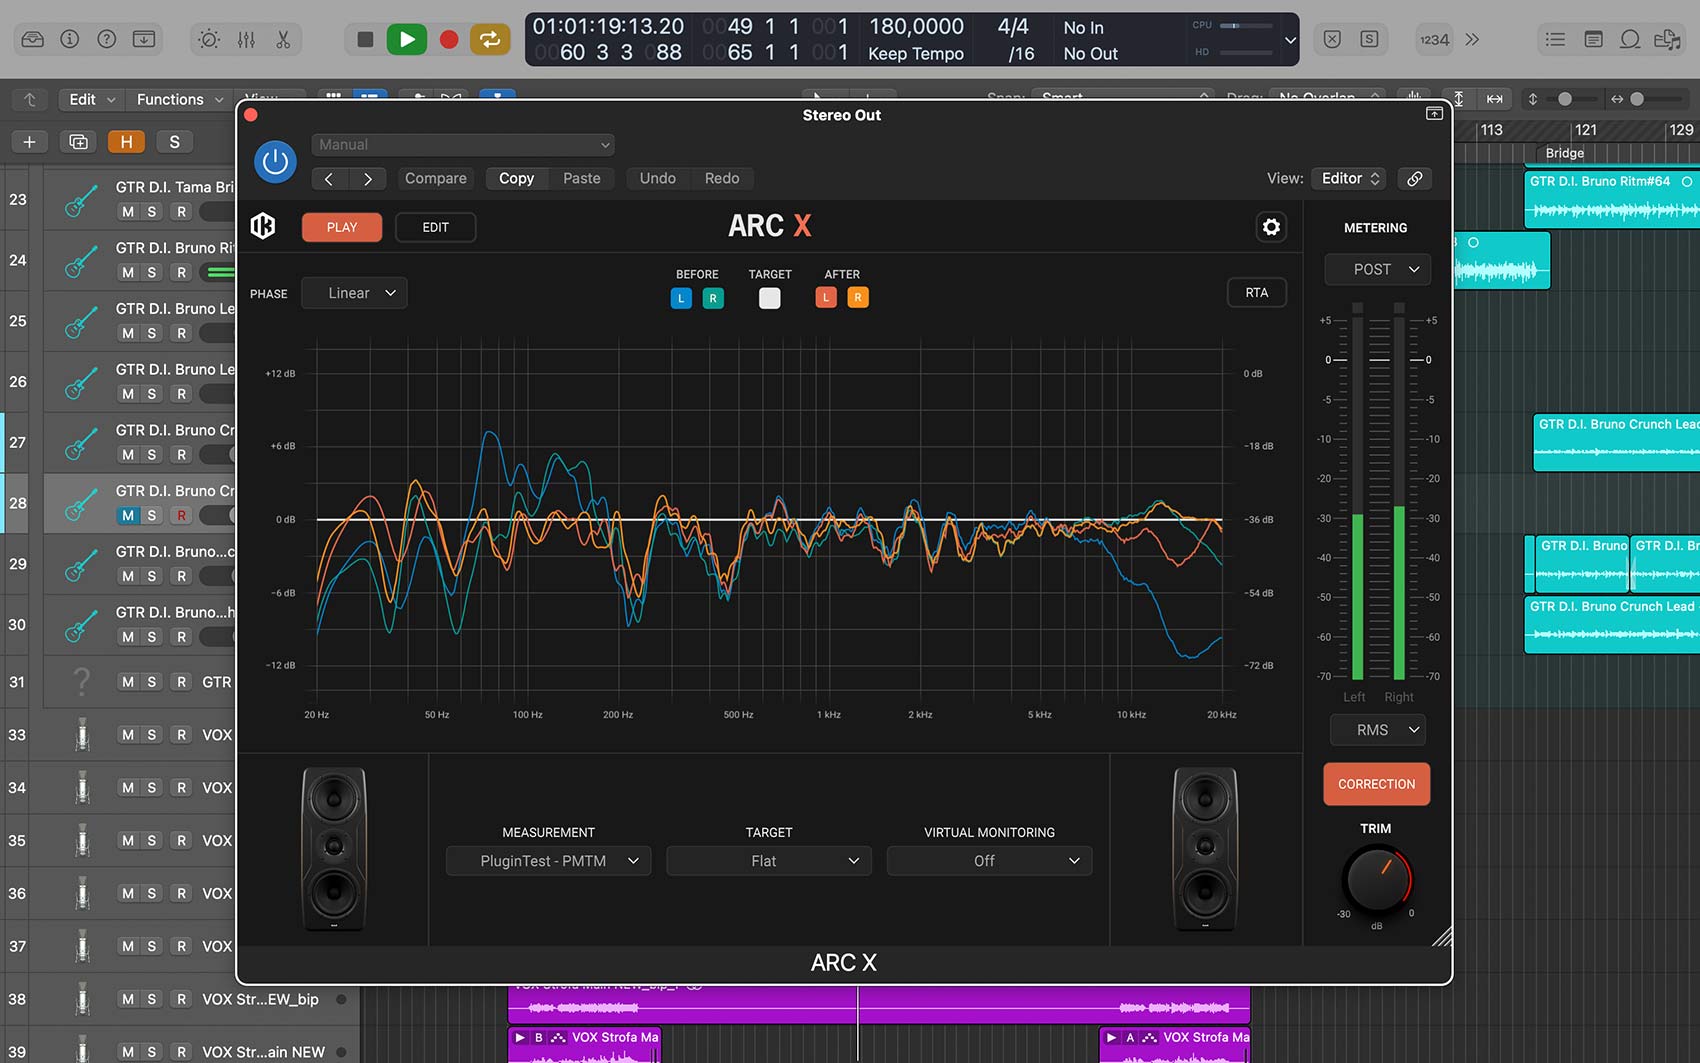The width and height of the screenshot is (1700, 1063).
Task: Switch to the EDIT tab in ARC X
Action: [435, 227]
